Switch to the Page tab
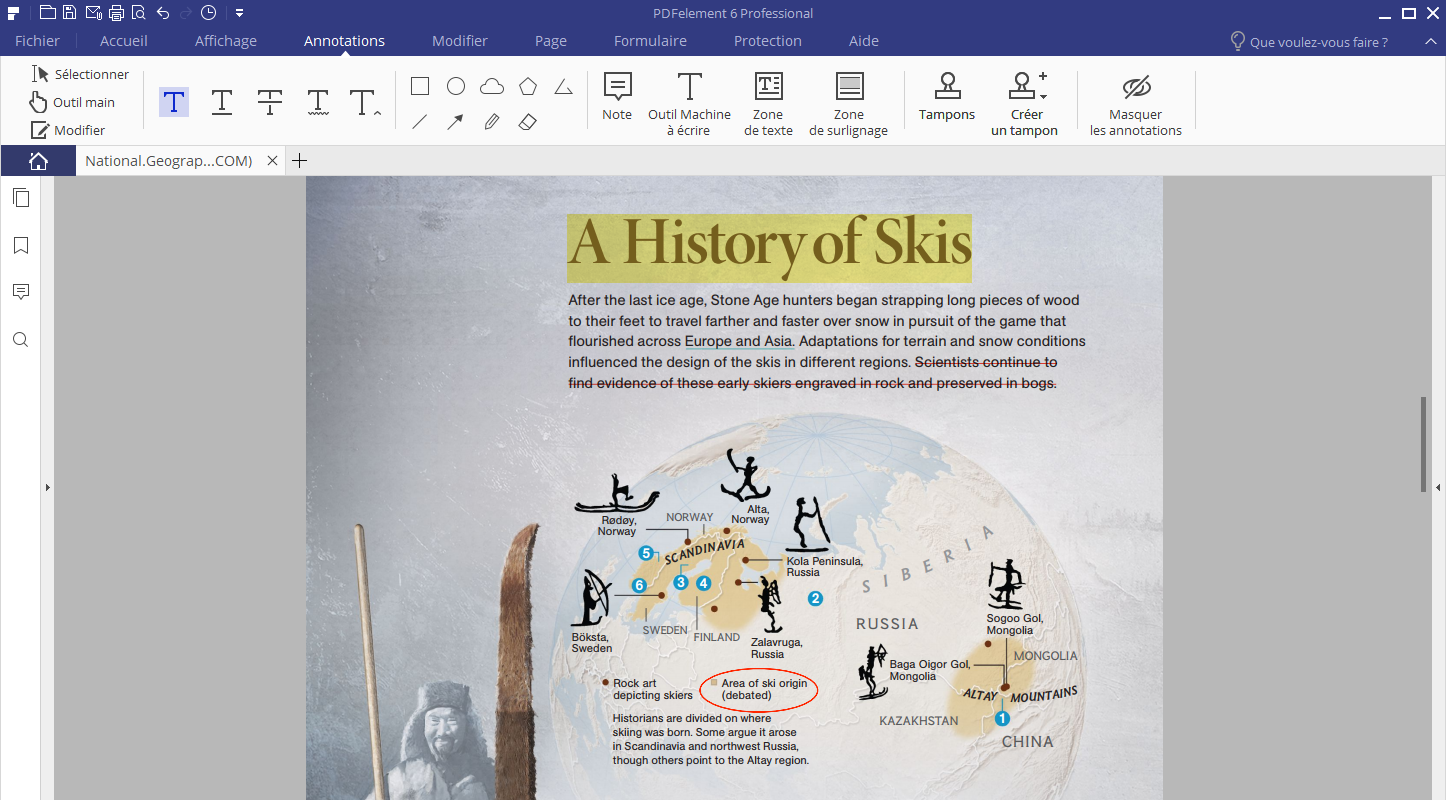 tap(551, 41)
